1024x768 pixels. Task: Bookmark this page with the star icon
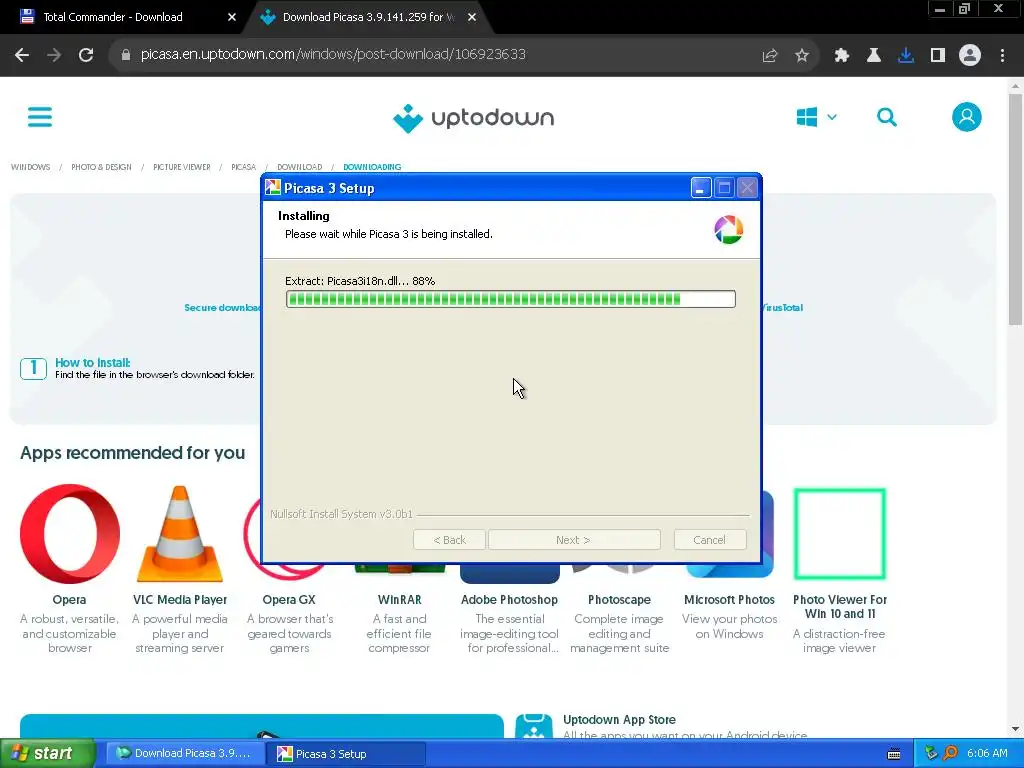point(802,56)
